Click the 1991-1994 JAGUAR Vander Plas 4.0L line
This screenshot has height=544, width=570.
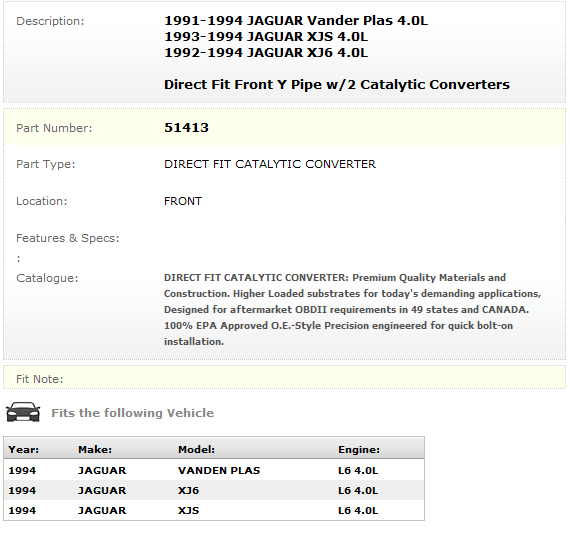(x=296, y=20)
